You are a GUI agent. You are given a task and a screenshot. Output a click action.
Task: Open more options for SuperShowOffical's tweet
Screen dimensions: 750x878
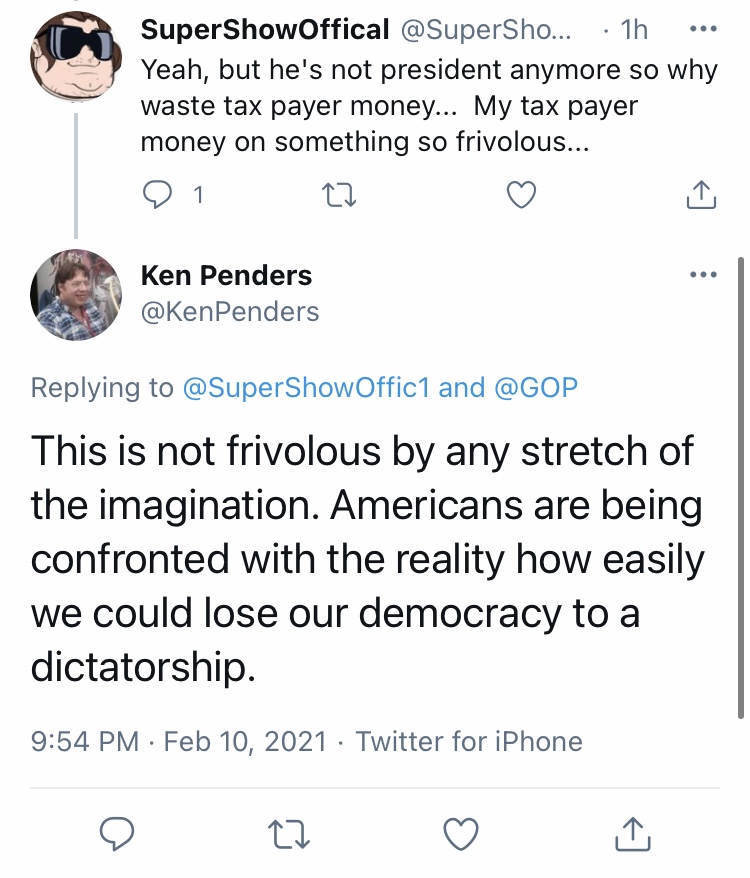(704, 29)
